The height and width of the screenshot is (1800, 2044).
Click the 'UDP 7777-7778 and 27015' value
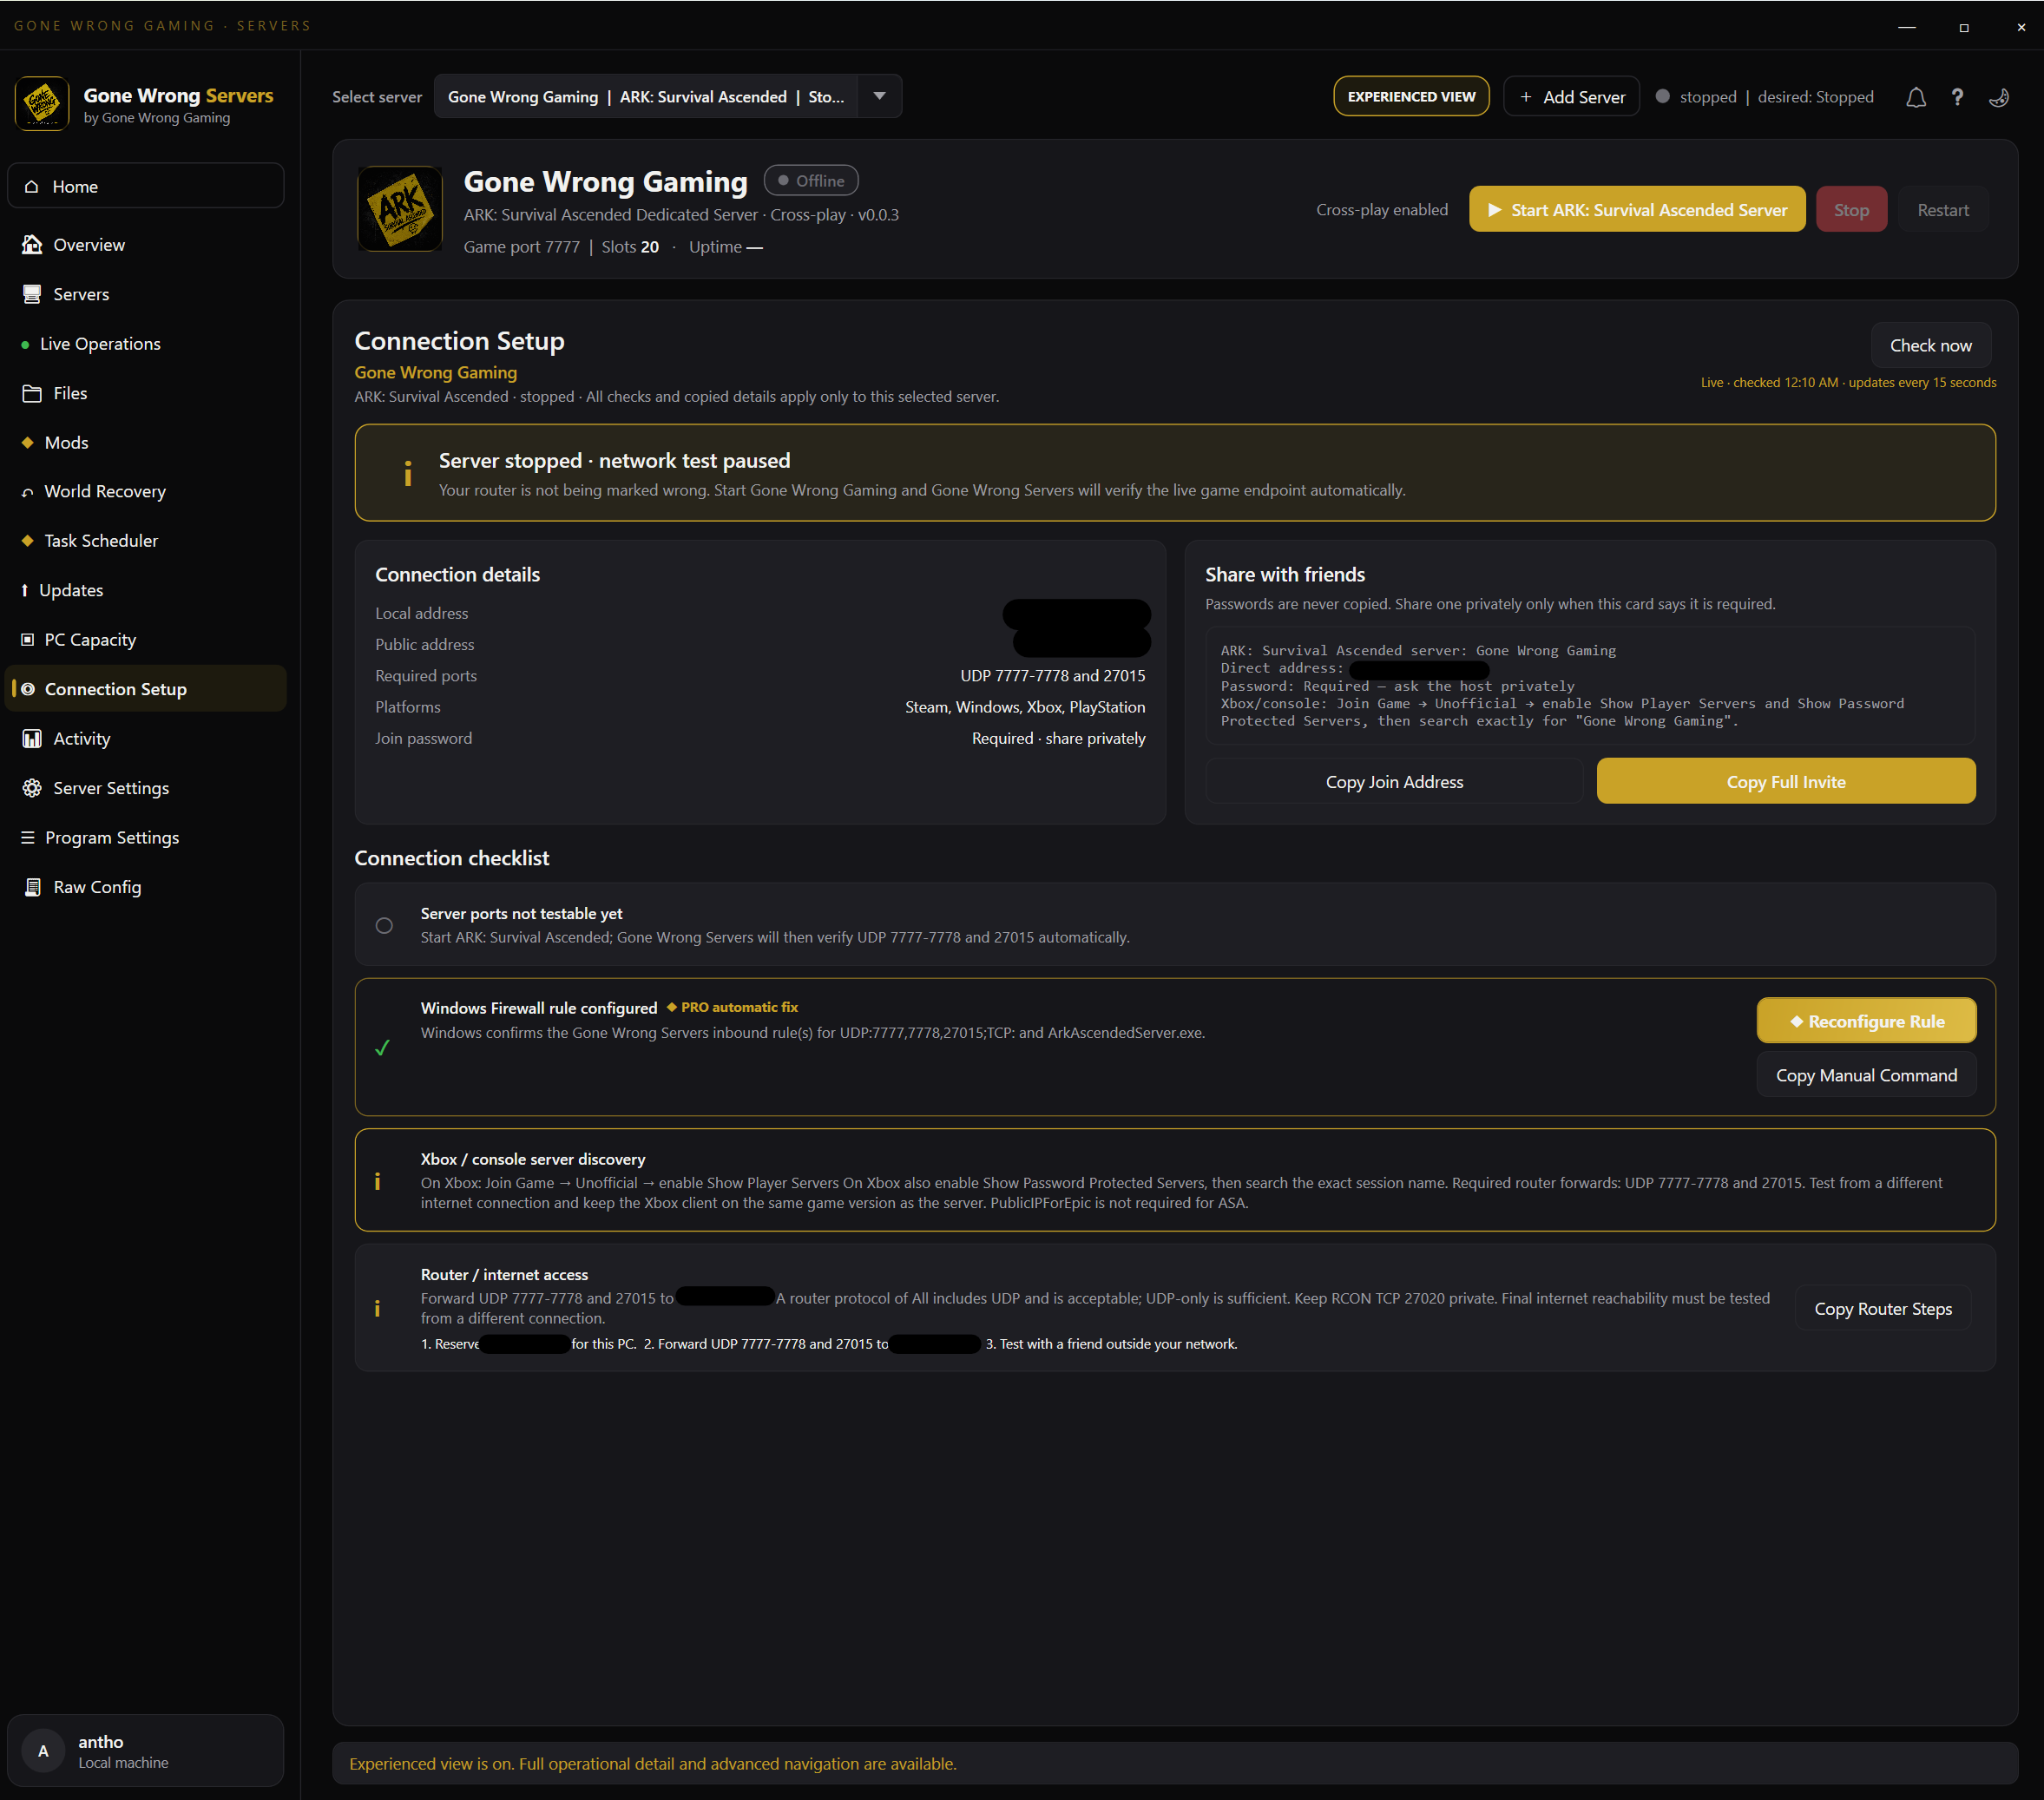pos(1053,676)
